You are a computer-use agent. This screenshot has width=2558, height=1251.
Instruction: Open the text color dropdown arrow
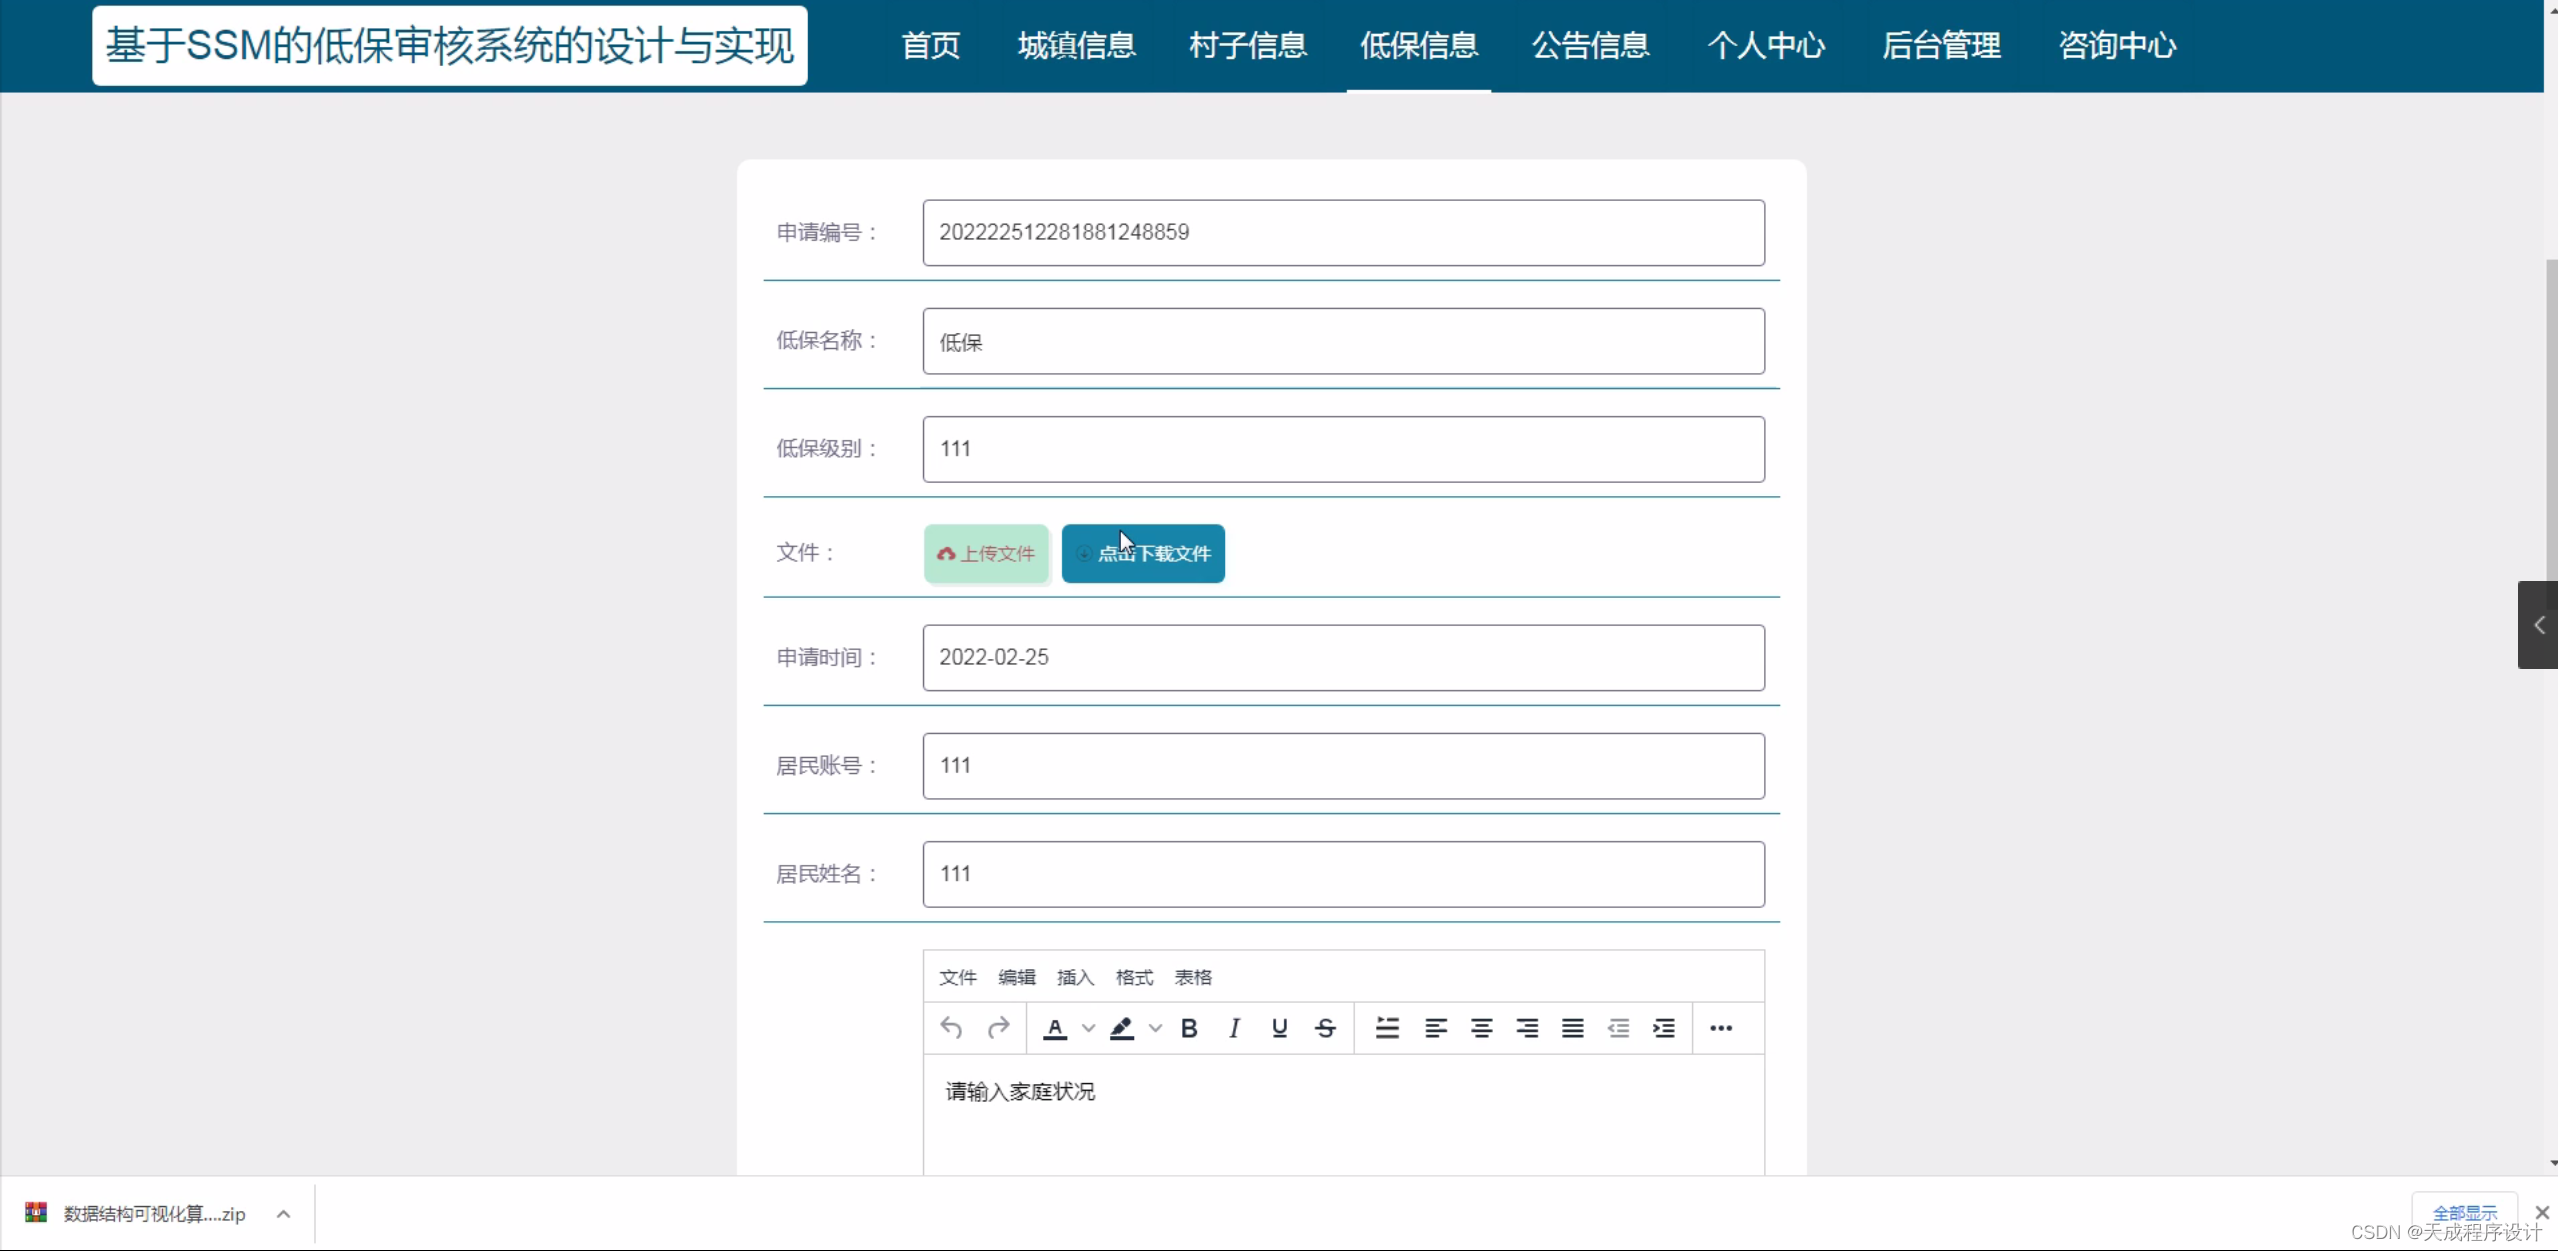(x=1088, y=1028)
